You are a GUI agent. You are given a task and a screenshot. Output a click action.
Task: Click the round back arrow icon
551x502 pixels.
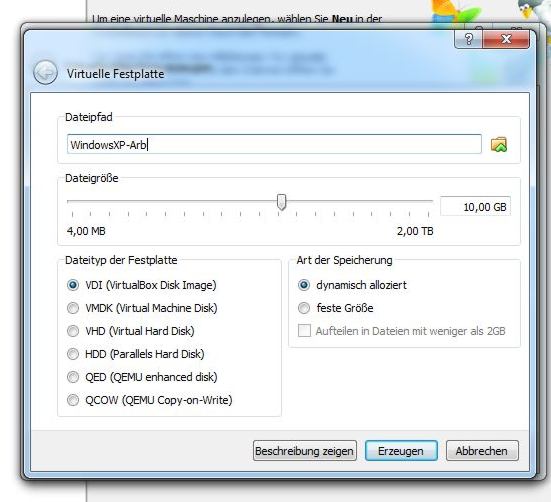point(45,73)
